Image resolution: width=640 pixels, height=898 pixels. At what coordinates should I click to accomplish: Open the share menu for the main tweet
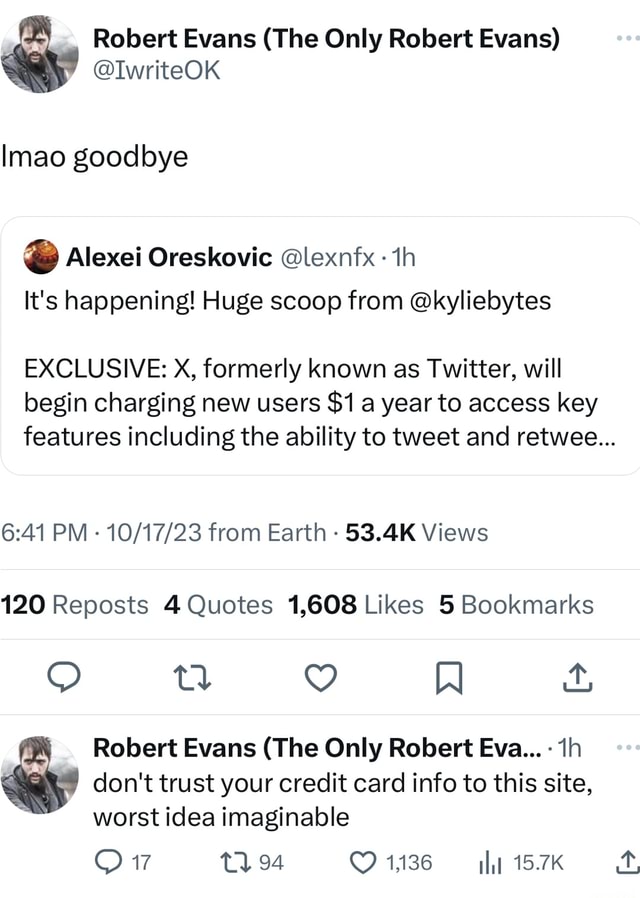[576, 677]
